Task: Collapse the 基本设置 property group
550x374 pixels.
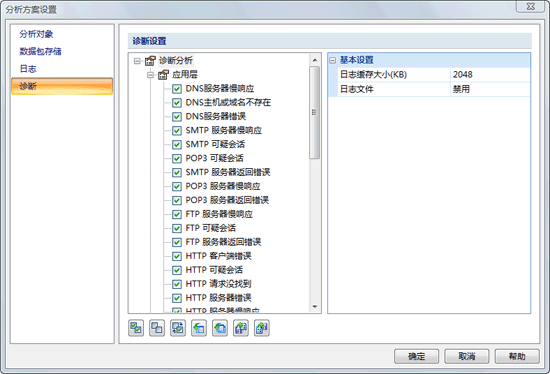Action: tap(333, 60)
